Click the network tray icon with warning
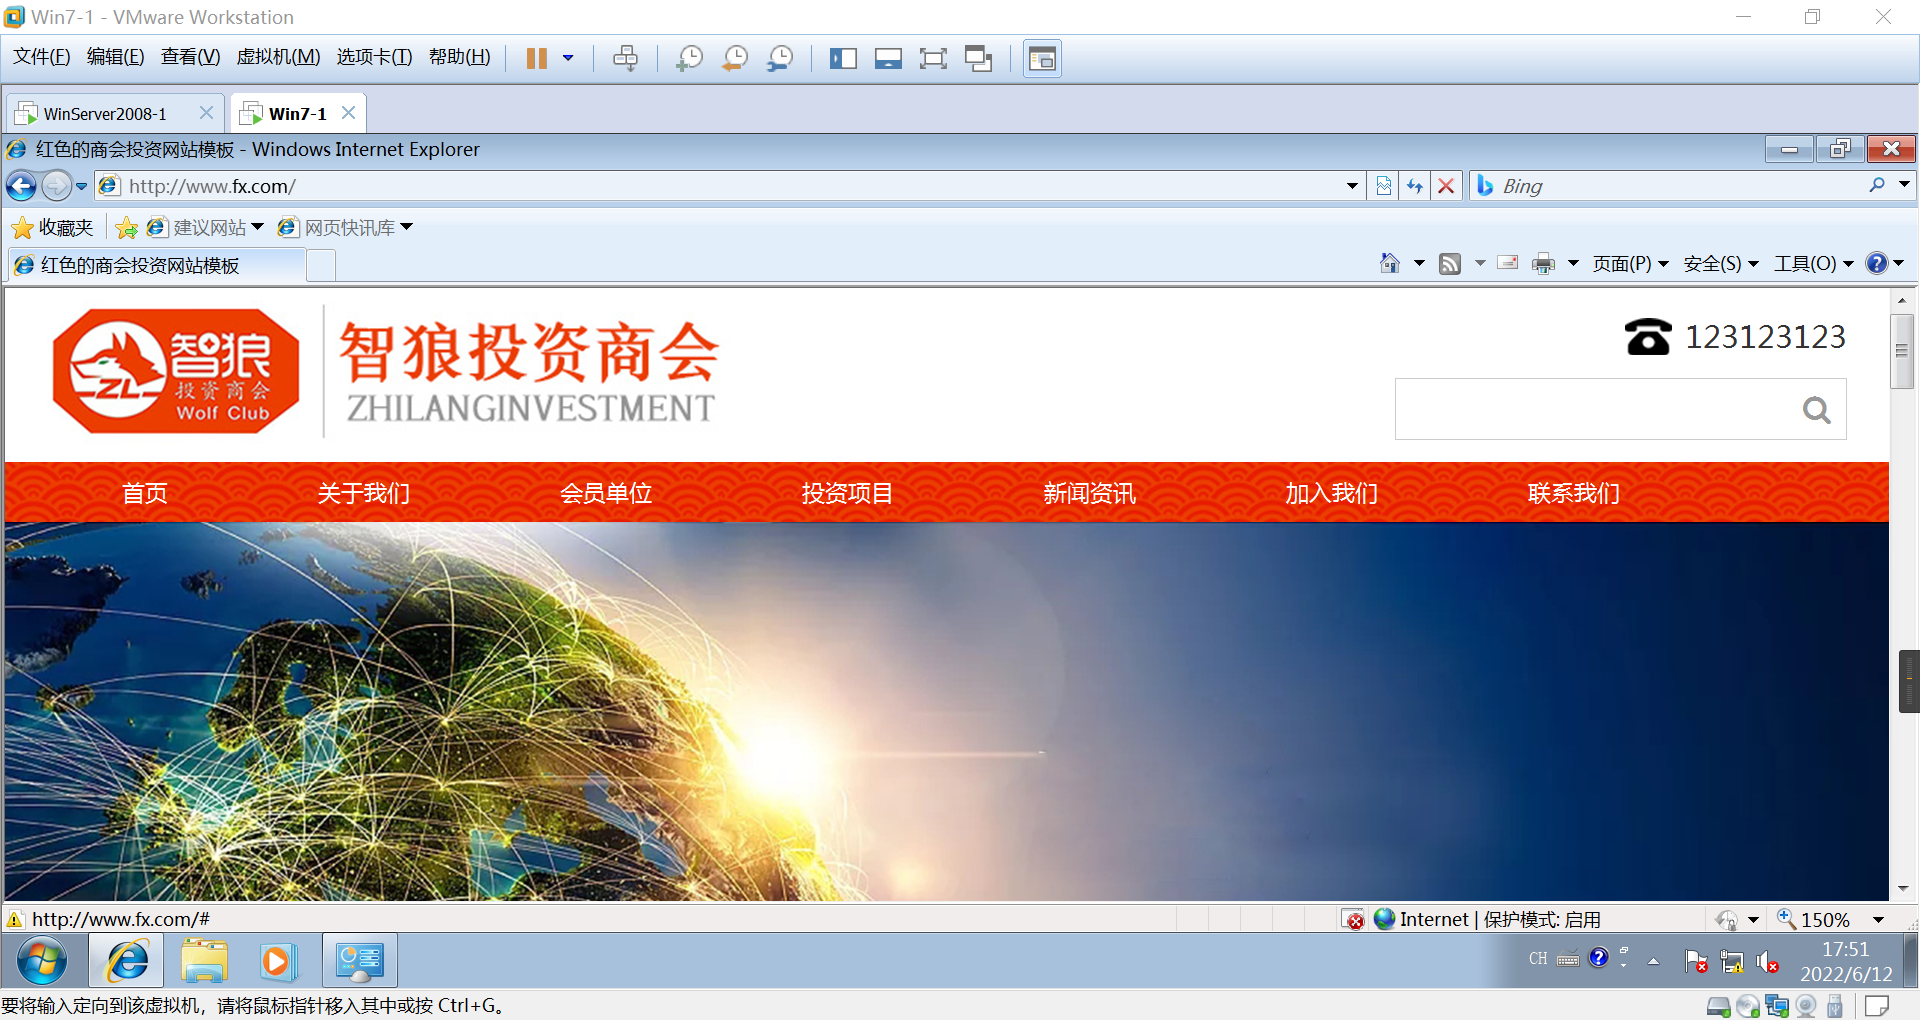This screenshot has width=1920, height=1020. [1732, 961]
